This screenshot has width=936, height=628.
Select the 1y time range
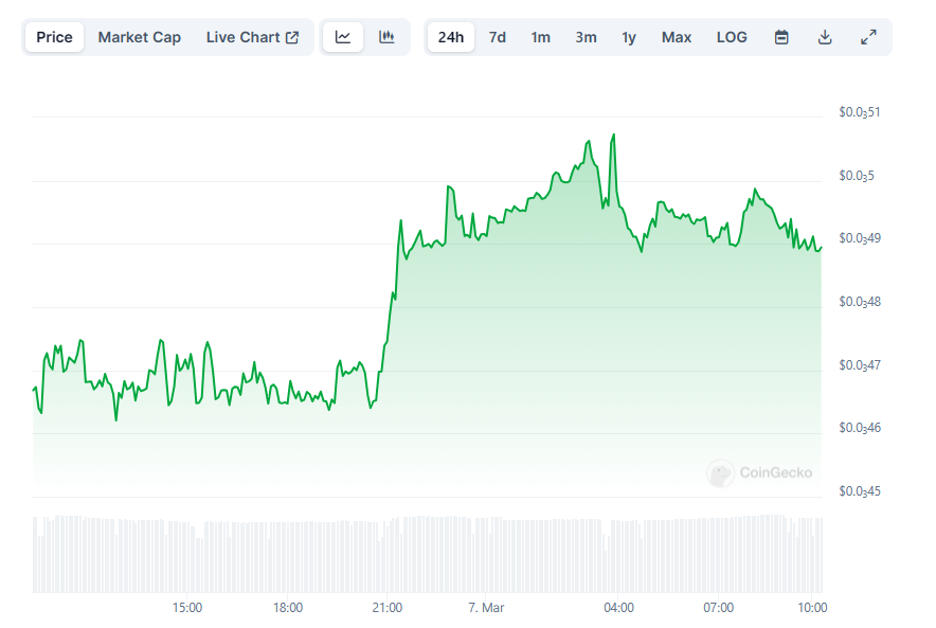(x=629, y=37)
